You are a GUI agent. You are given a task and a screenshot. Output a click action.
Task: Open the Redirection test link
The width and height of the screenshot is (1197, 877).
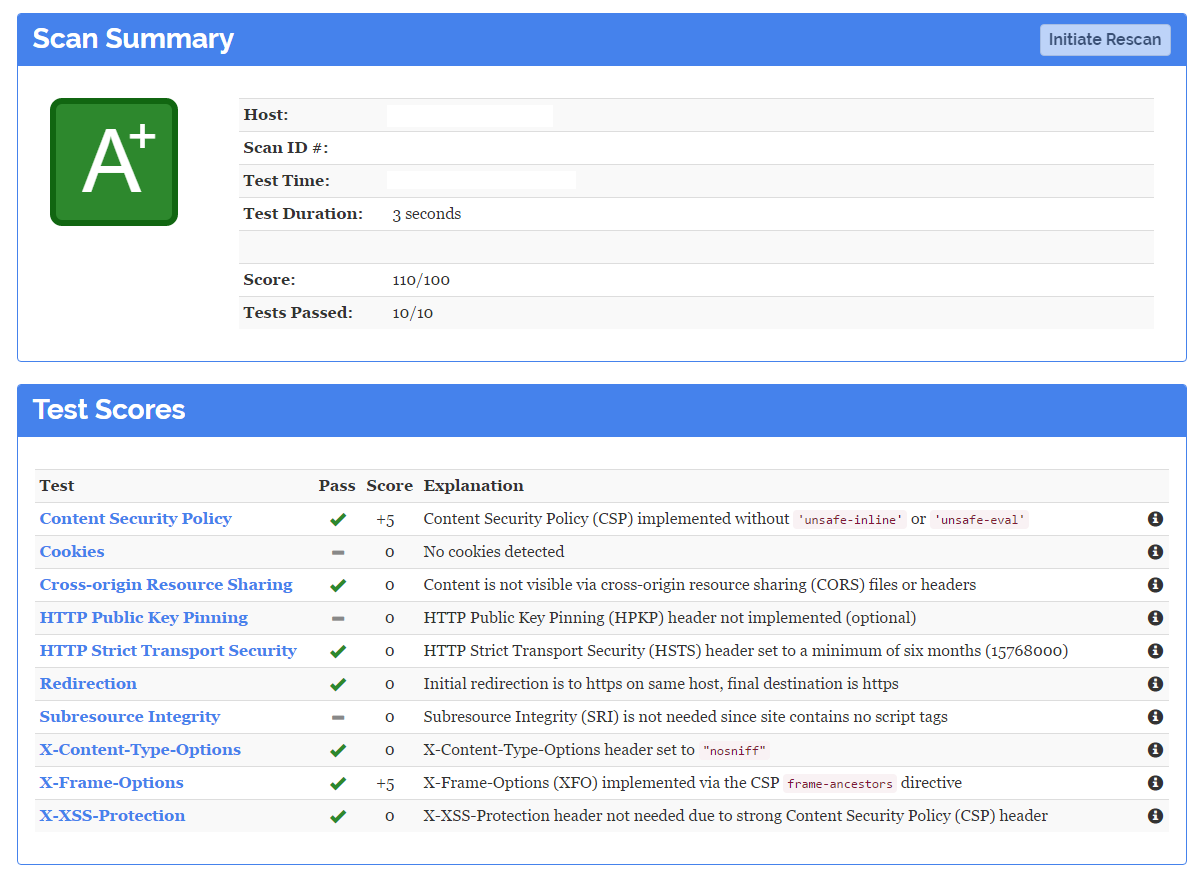[x=88, y=683]
